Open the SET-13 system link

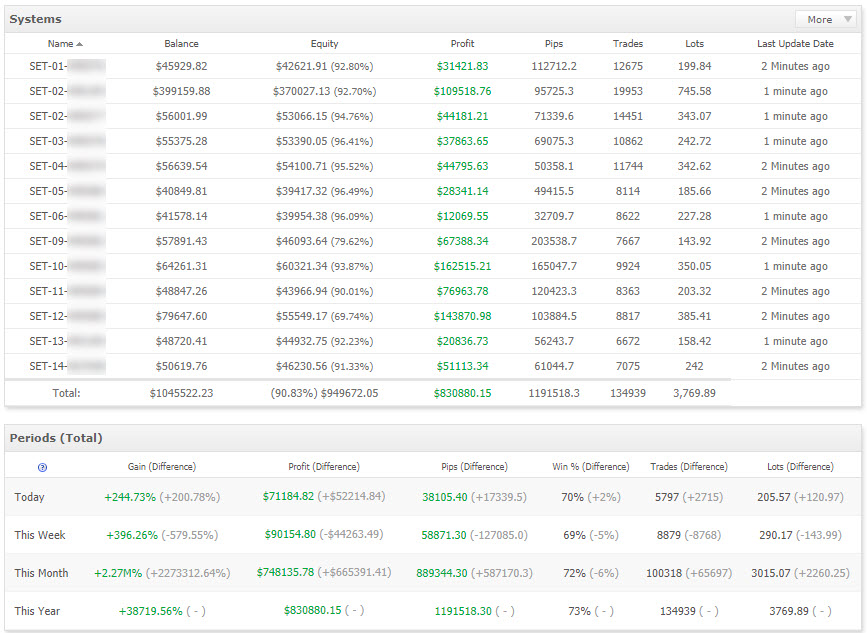[x=67, y=341]
